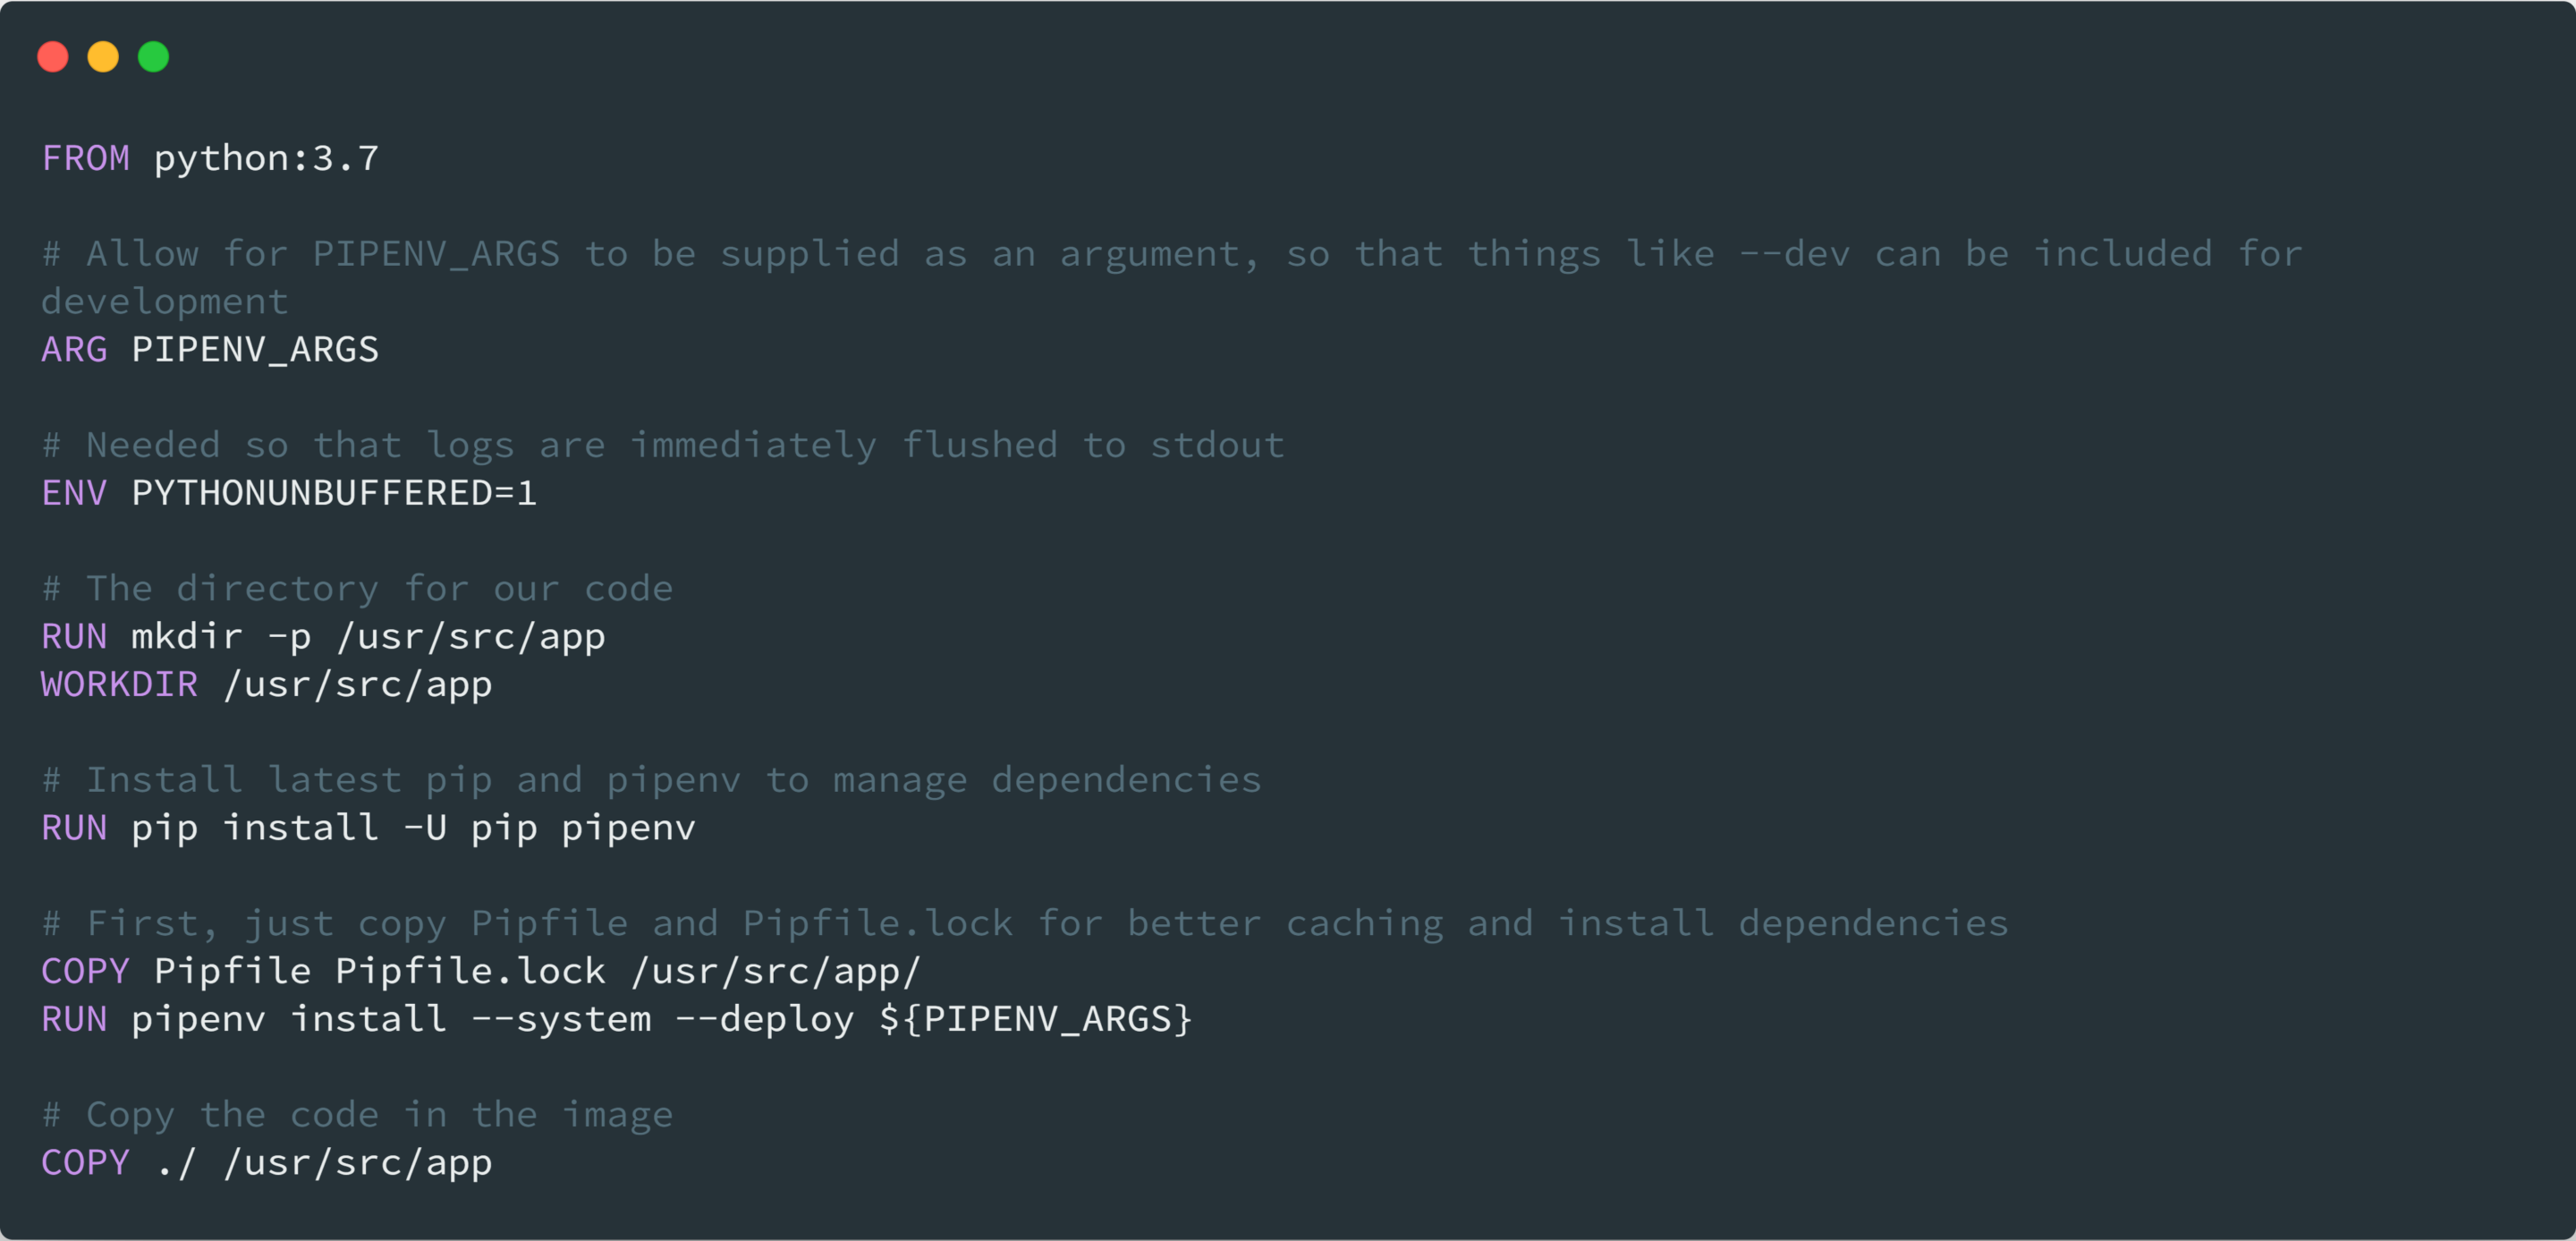Click on python:3.7 image name
The image size is (2576, 1241).
pyautogui.click(x=266, y=158)
